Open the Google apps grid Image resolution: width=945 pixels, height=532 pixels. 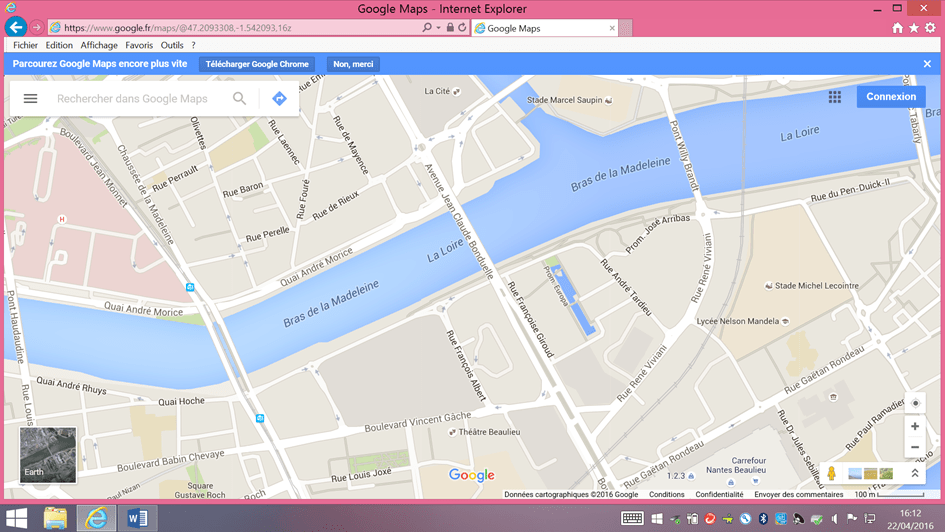834,97
